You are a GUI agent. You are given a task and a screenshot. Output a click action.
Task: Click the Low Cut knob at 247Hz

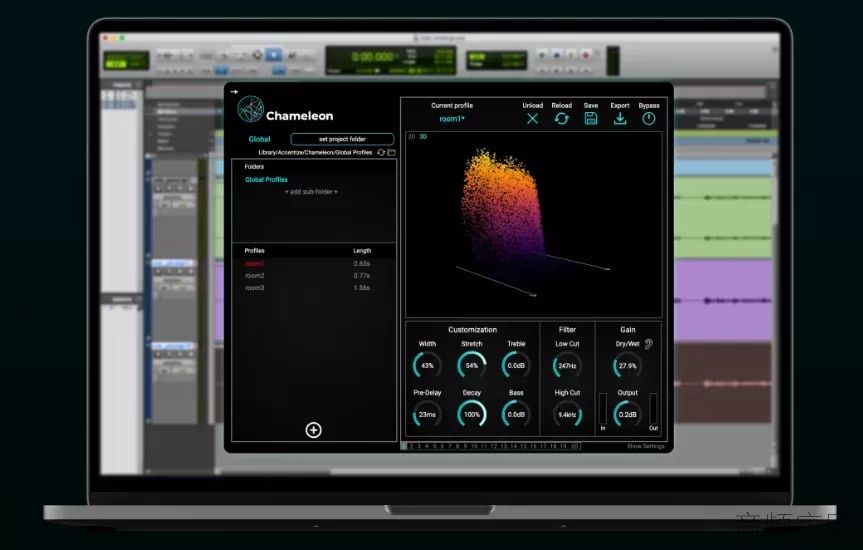[567, 365]
